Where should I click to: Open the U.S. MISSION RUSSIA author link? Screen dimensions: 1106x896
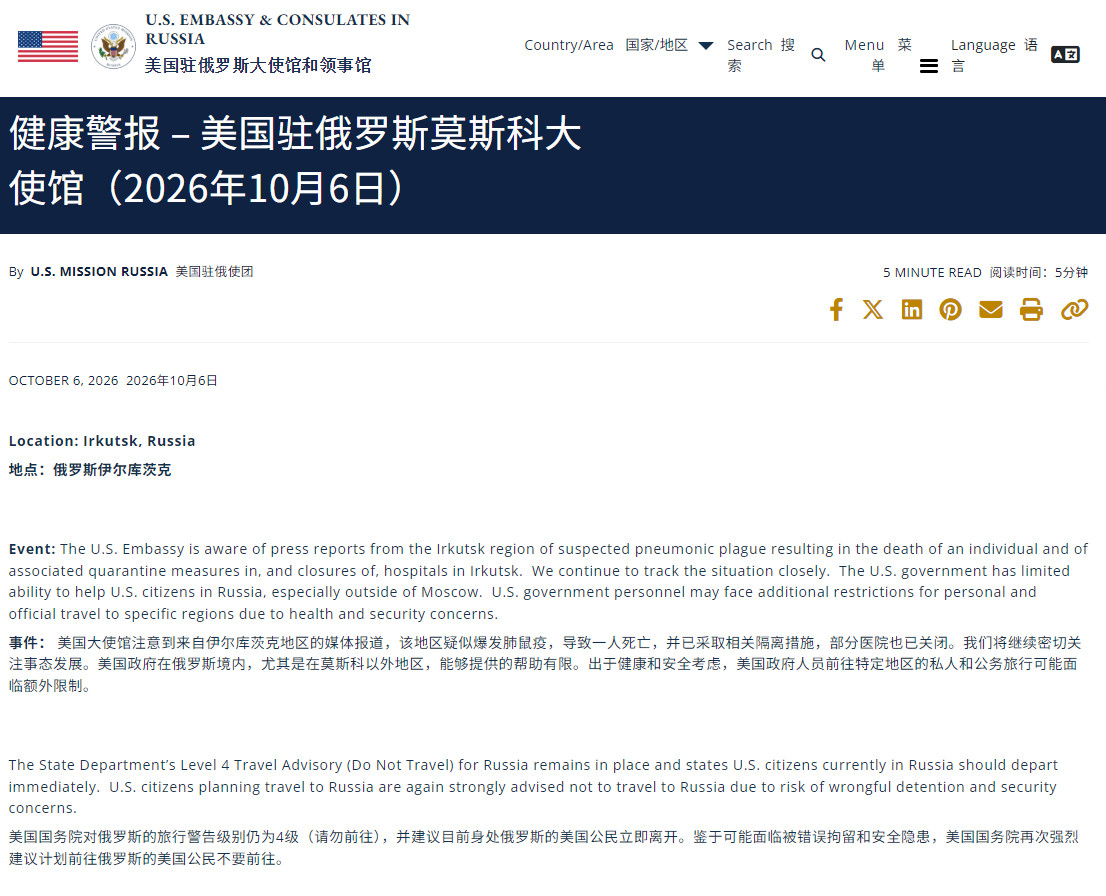click(99, 272)
